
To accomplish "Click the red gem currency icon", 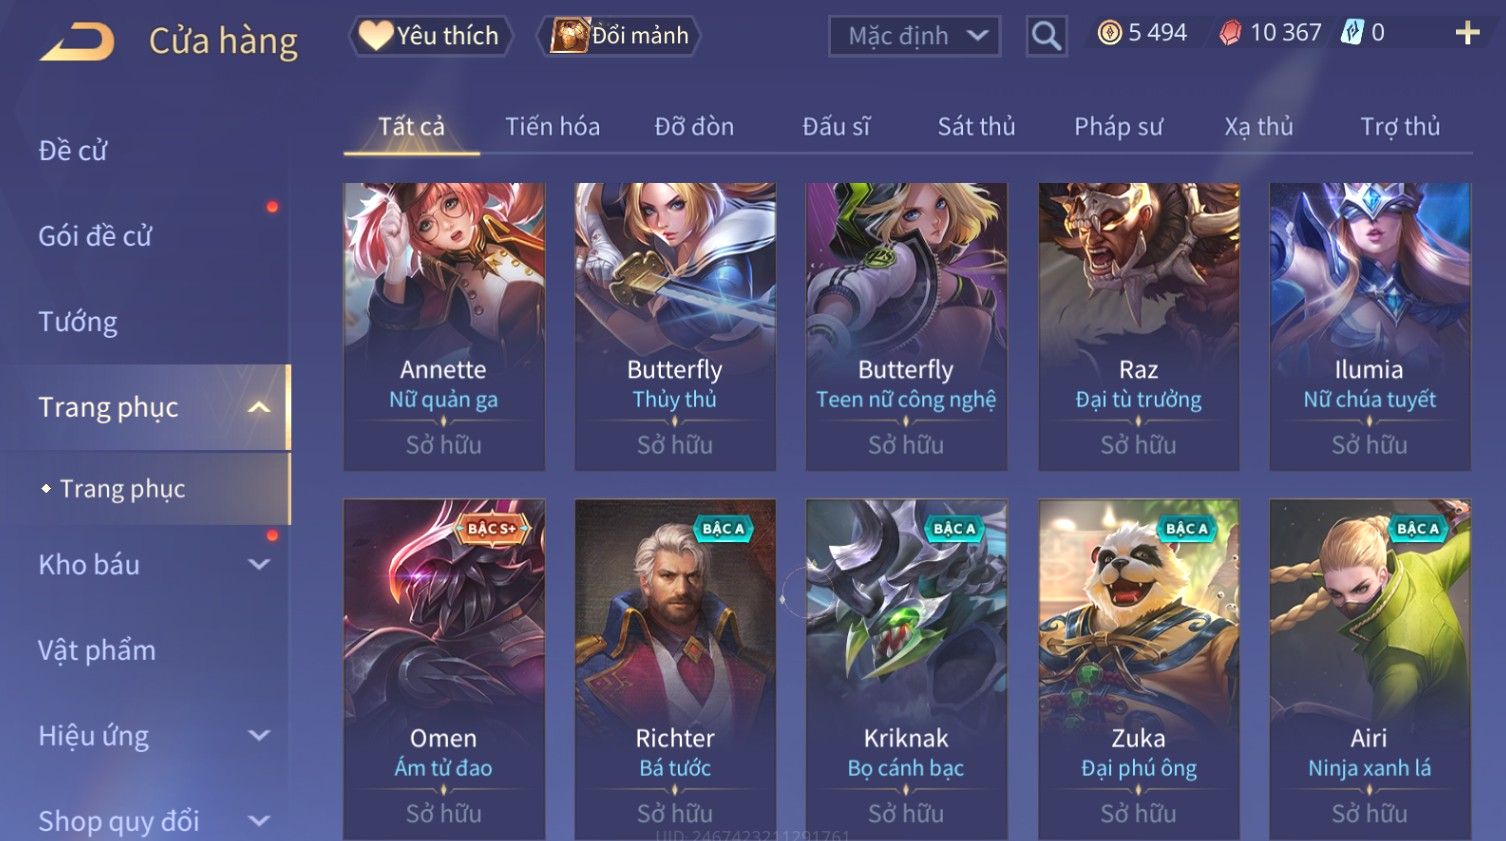I will pos(1230,33).
